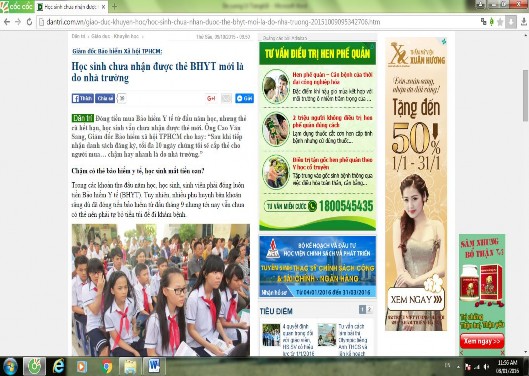
Task: Click the 'Học viện Chính sách và Phát triển' banner
Action: point(317,267)
